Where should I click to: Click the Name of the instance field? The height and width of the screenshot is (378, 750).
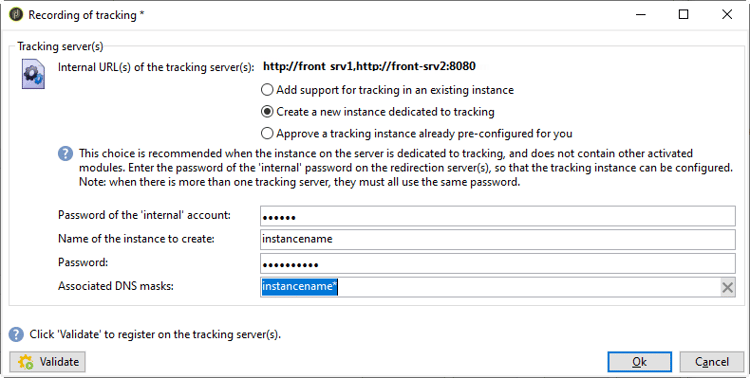pos(497,239)
